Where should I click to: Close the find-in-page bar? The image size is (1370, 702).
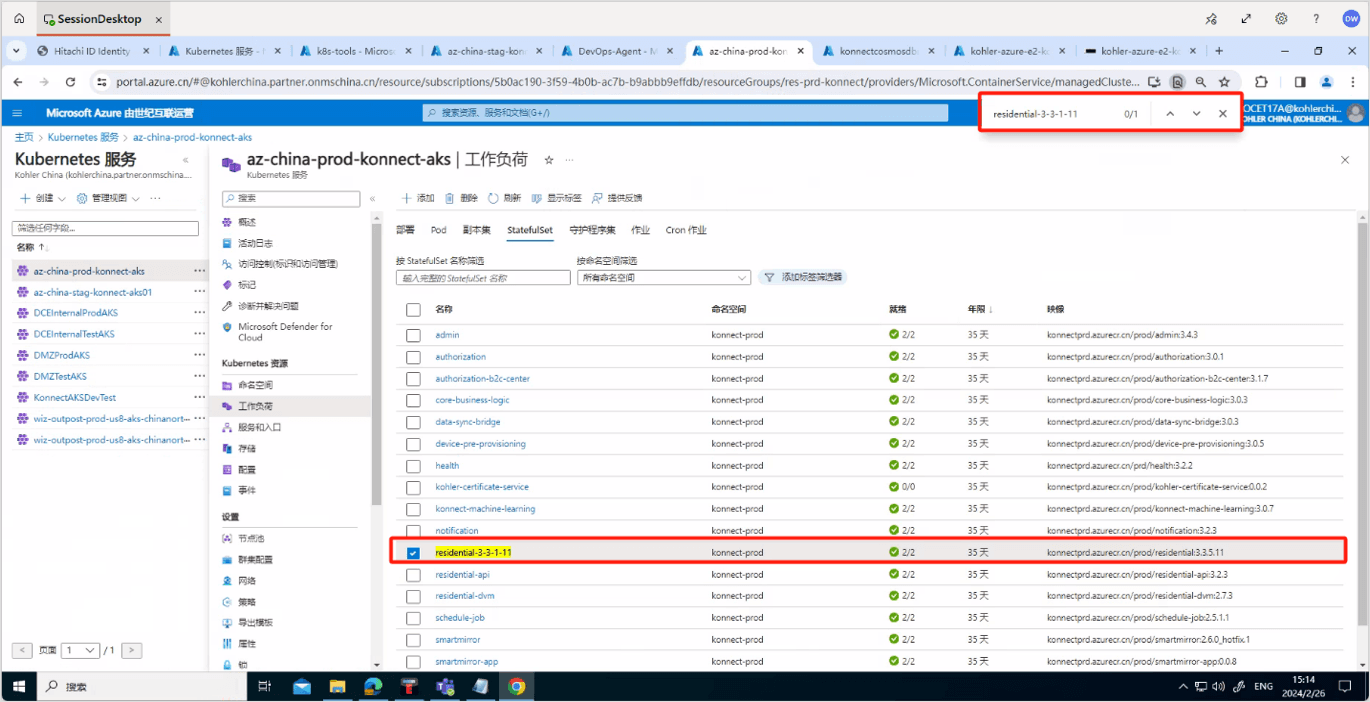(x=1222, y=114)
